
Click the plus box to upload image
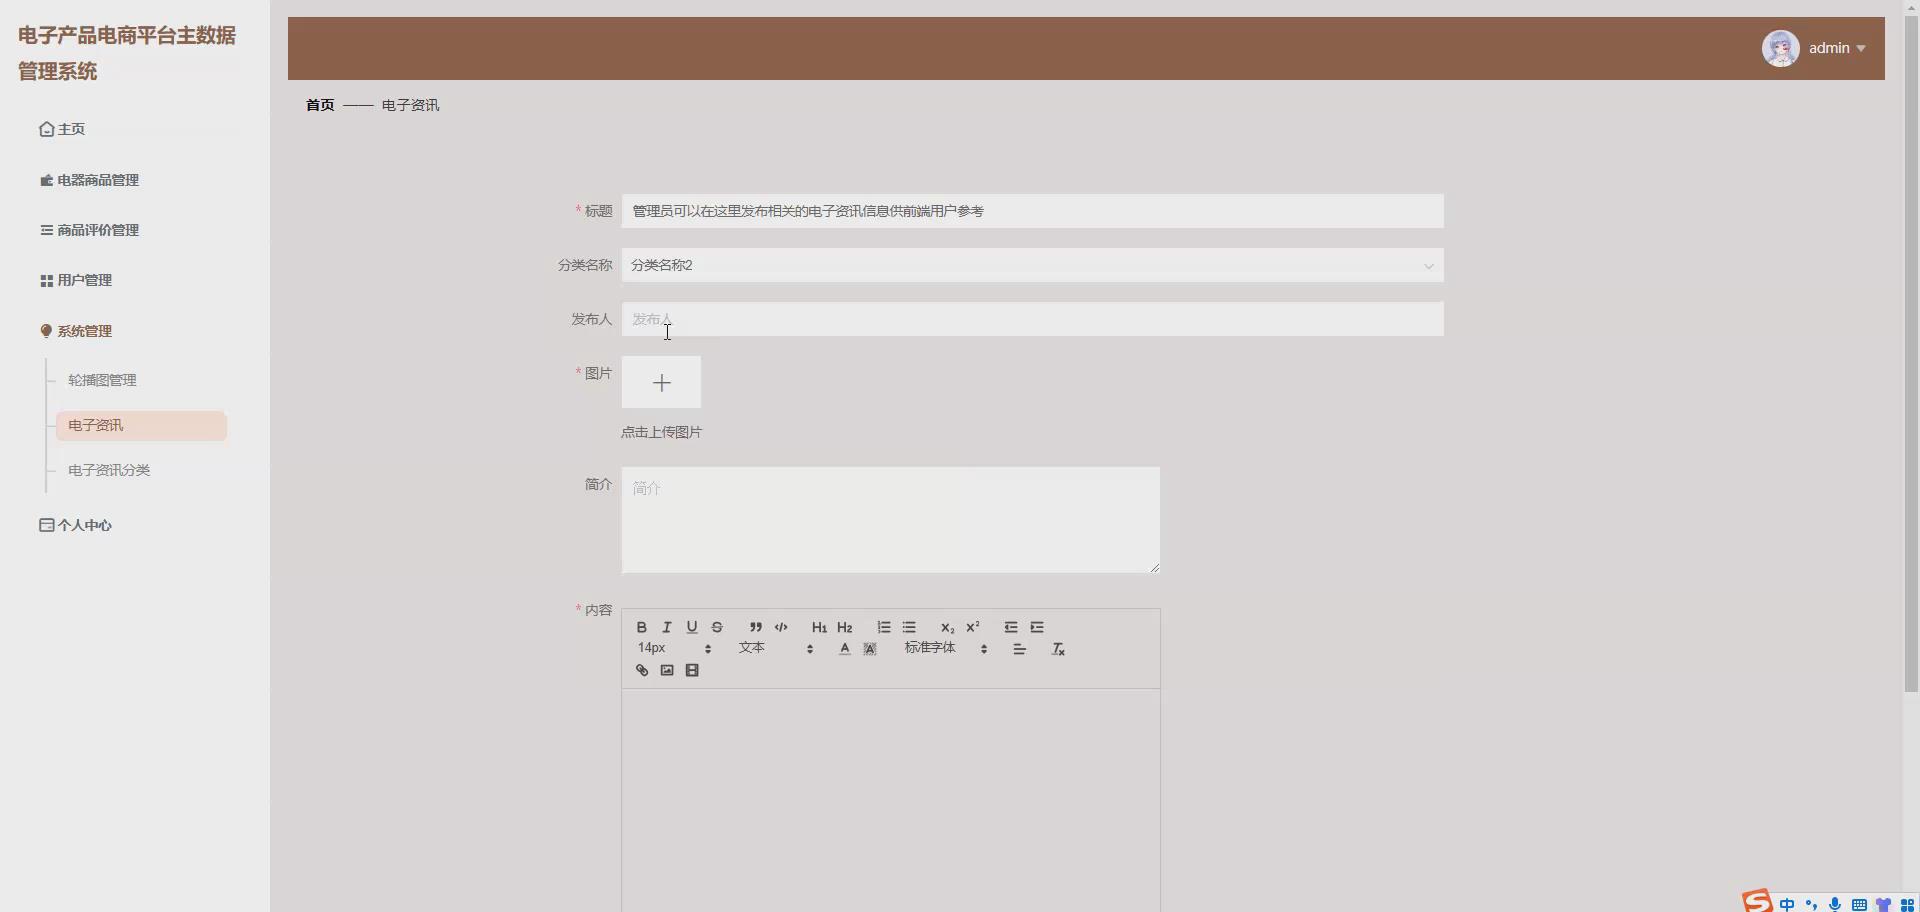pos(661,382)
